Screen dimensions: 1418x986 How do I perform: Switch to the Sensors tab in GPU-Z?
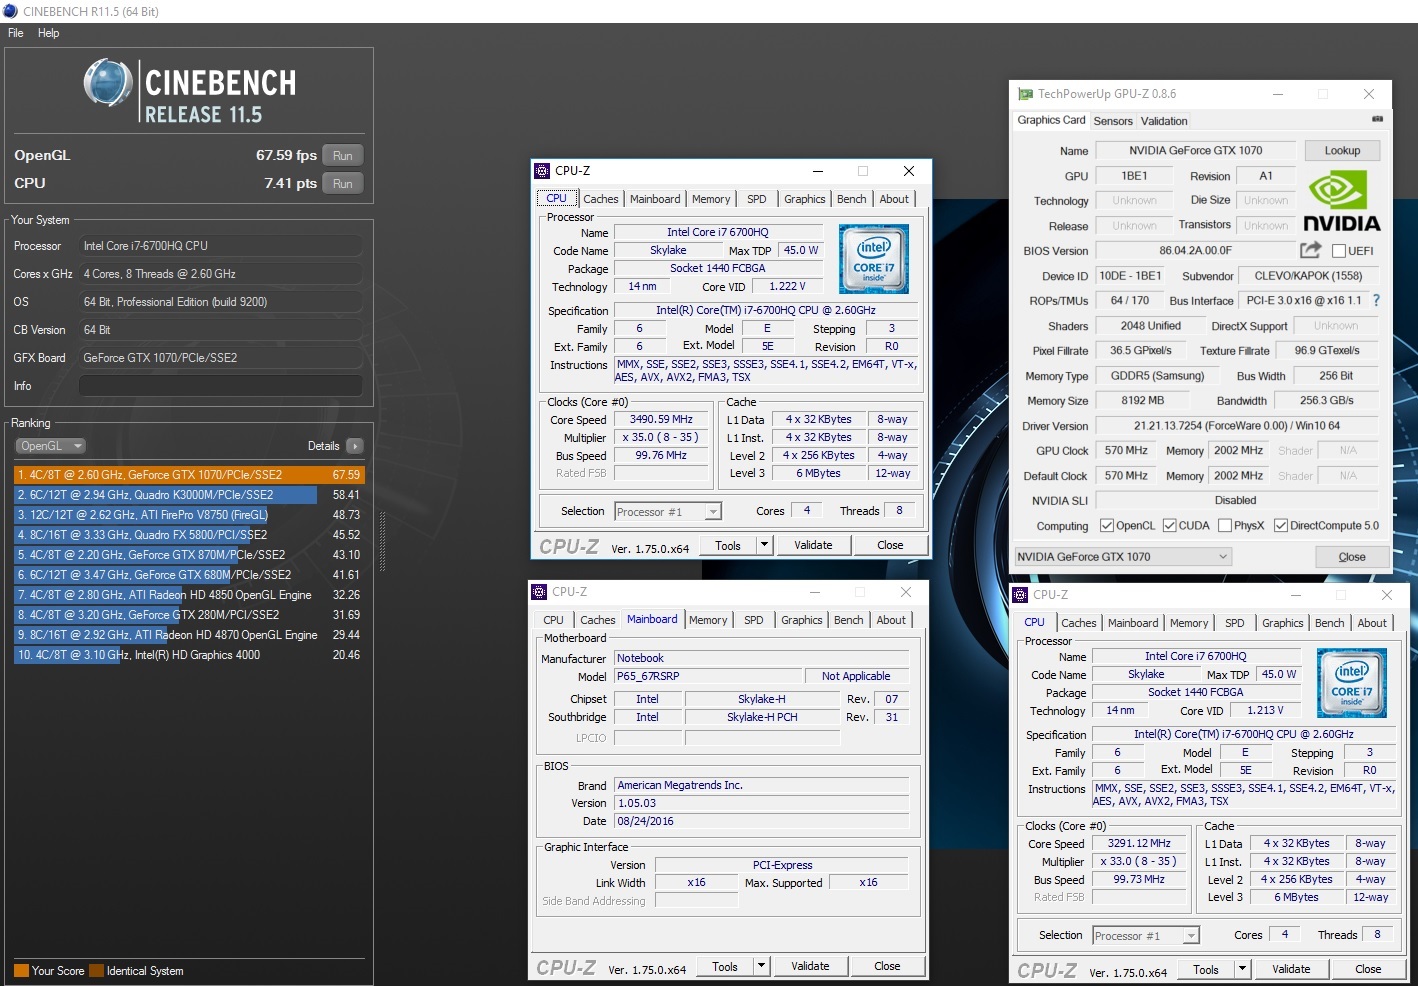[x=1112, y=121]
